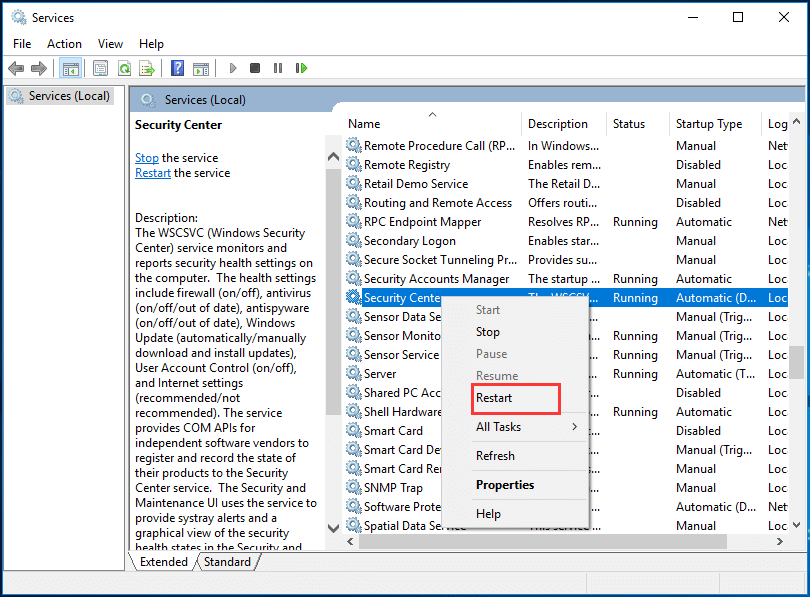Click gear icon of Smart Card service
This screenshot has width=810, height=597.
click(353, 431)
